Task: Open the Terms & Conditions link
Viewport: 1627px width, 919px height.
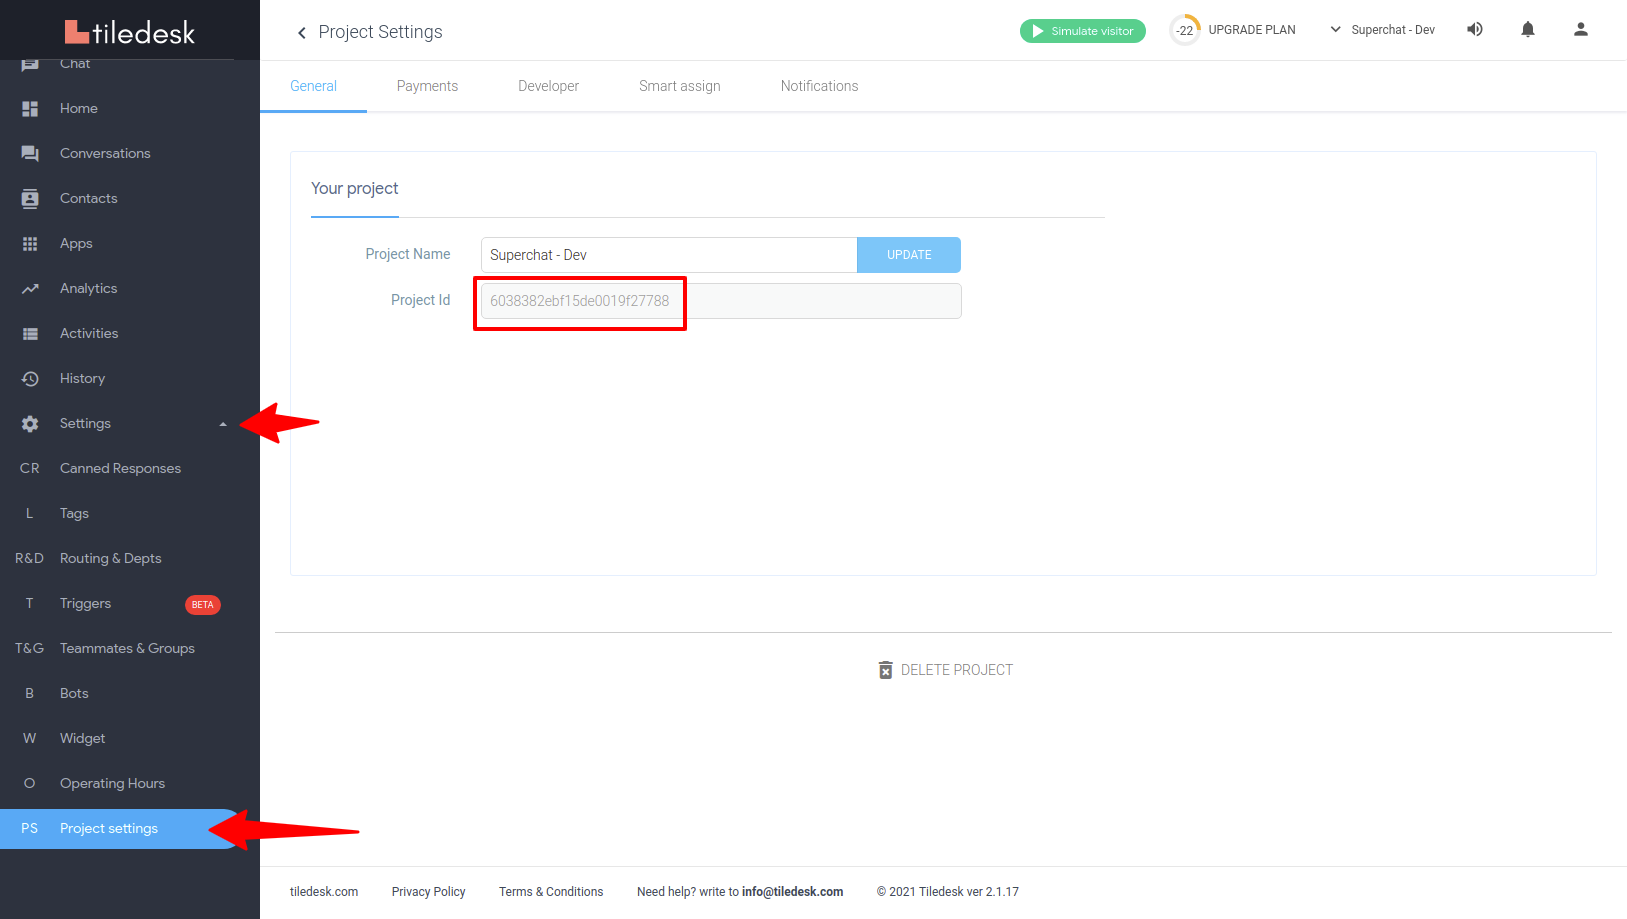Action: click(x=551, y=892)
